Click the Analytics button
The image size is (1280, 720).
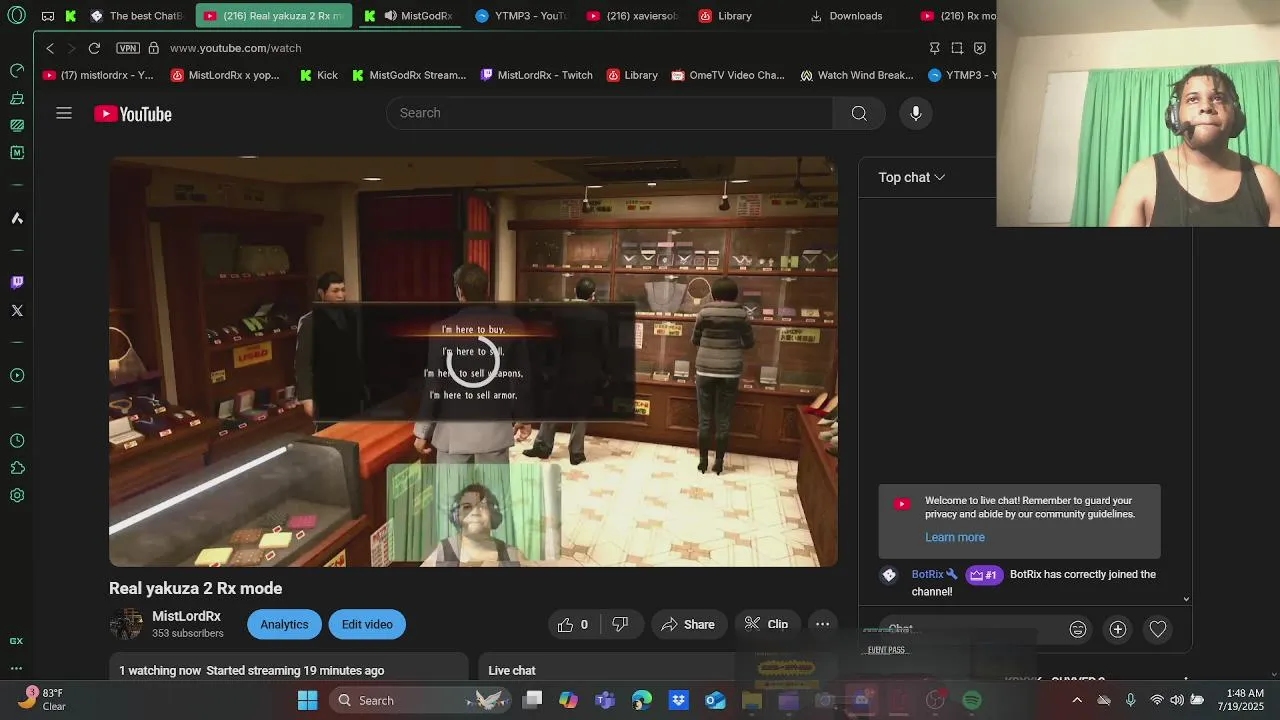tap(284, 624)
